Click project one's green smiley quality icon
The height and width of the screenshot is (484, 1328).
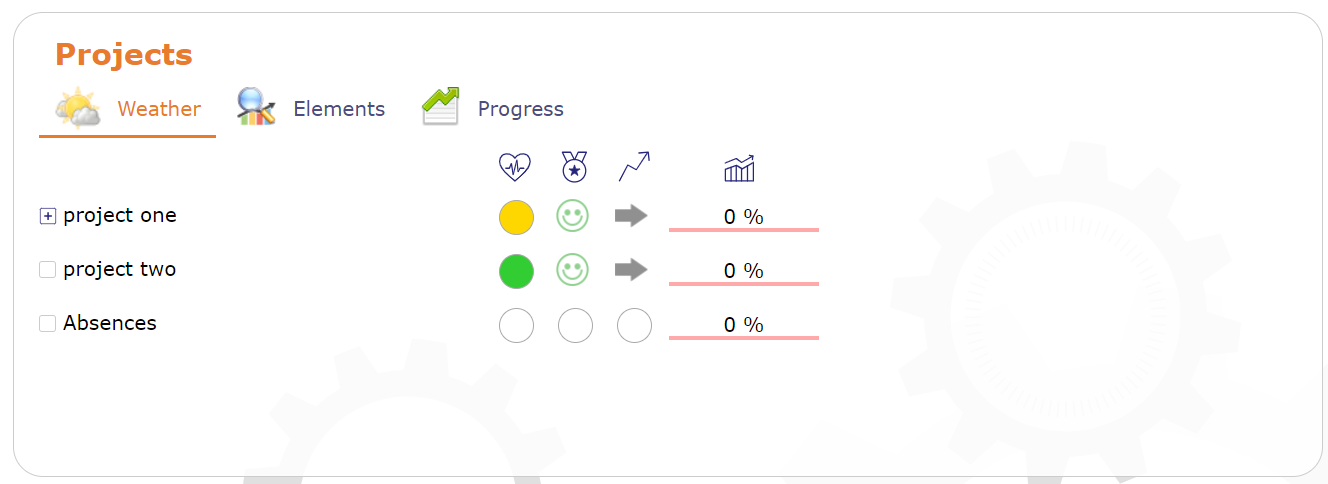coord(573,216)
